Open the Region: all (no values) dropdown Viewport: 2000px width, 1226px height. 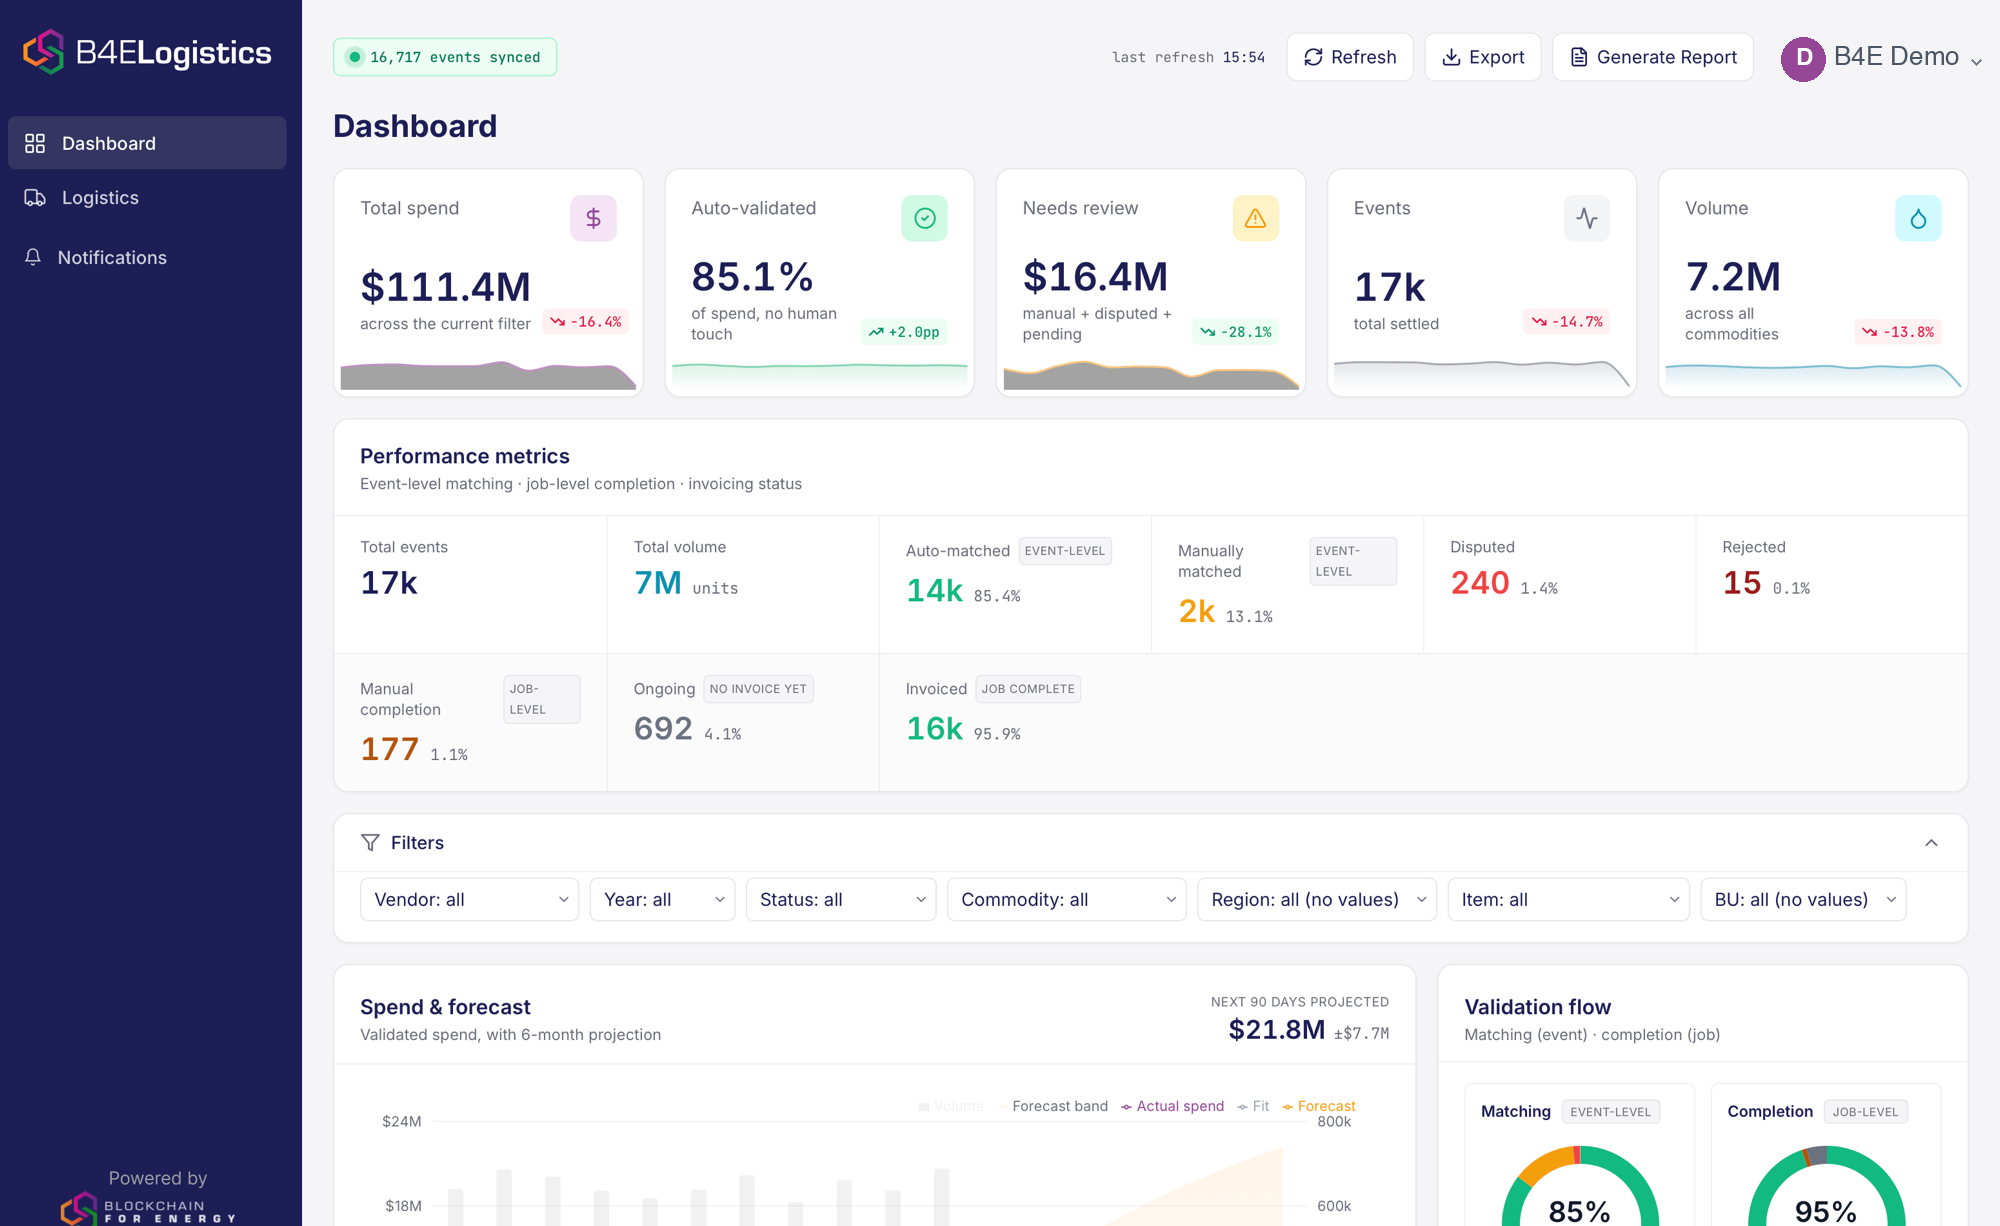click(1316, 899)
